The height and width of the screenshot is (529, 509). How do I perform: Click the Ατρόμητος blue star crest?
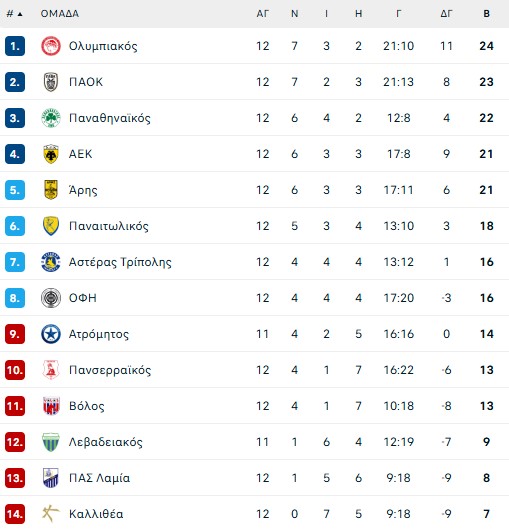[x=51, y=334]
